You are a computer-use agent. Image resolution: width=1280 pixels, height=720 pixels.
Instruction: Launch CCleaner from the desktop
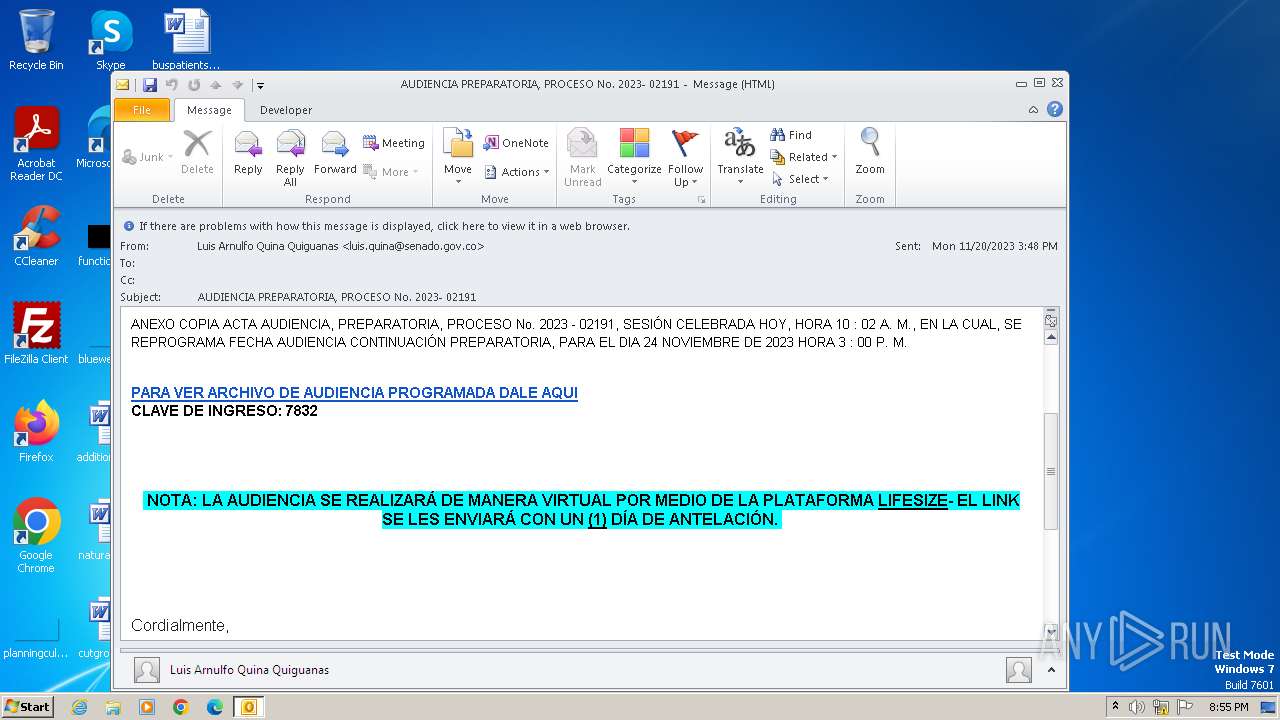(x=36, y=236)
